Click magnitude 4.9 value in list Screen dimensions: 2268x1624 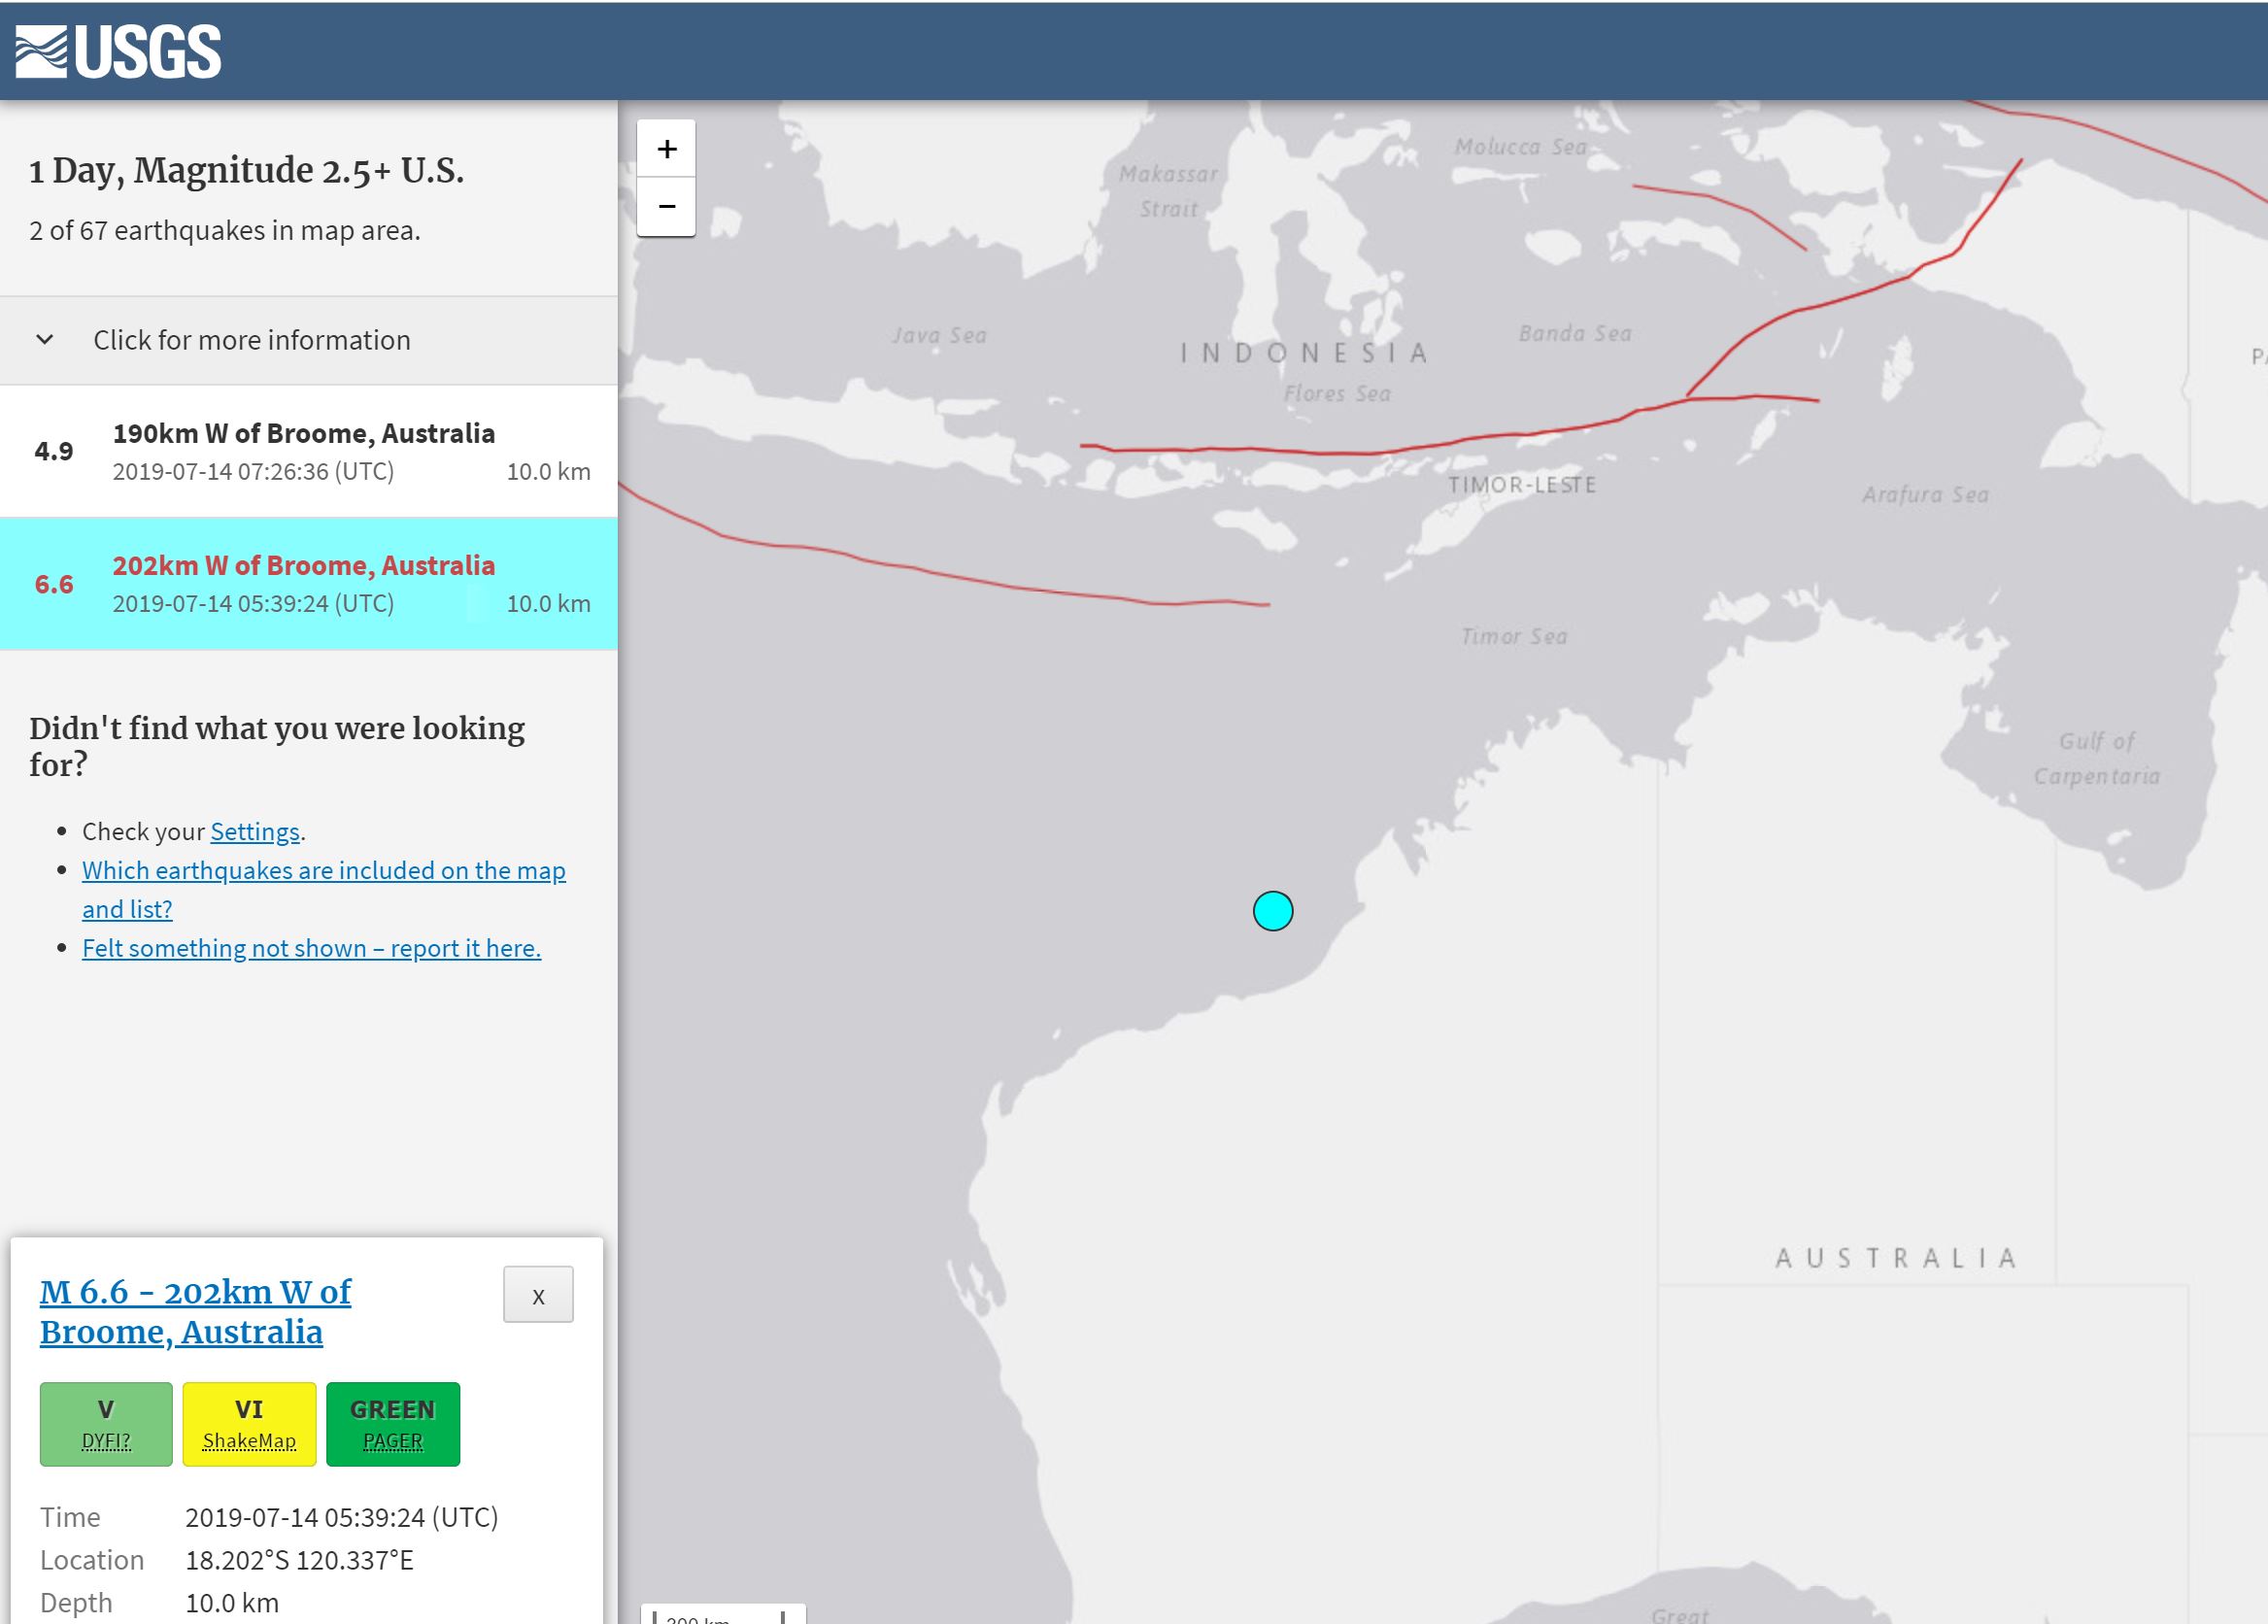coord(54,451)
